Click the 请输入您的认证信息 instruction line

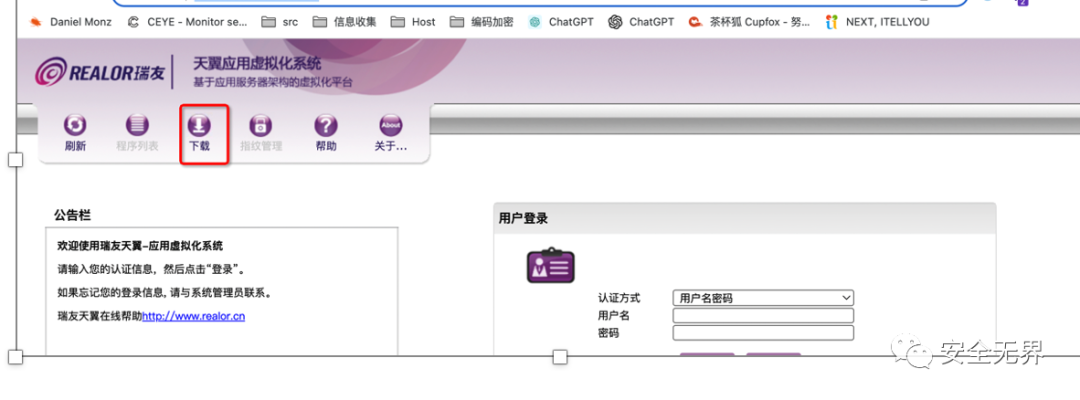point(151,269)
